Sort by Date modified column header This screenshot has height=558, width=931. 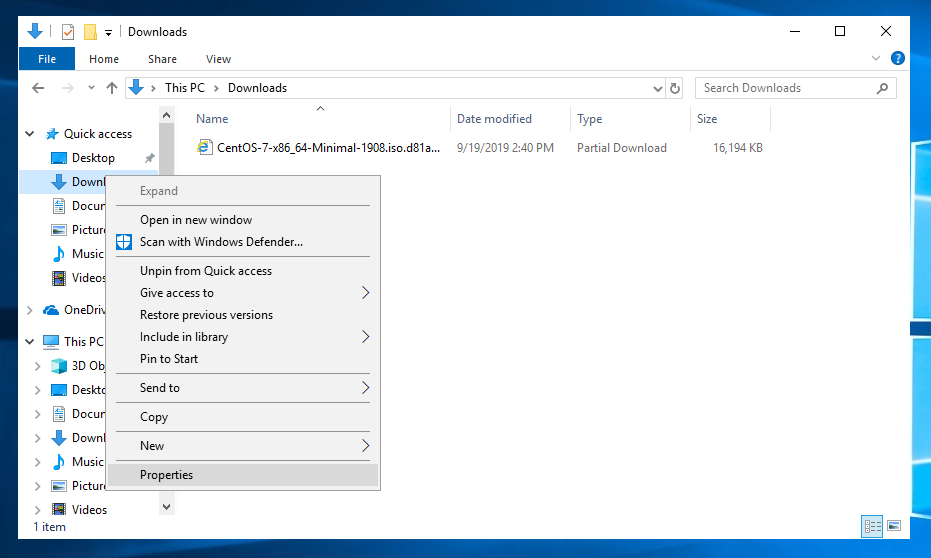click(494, 119)
